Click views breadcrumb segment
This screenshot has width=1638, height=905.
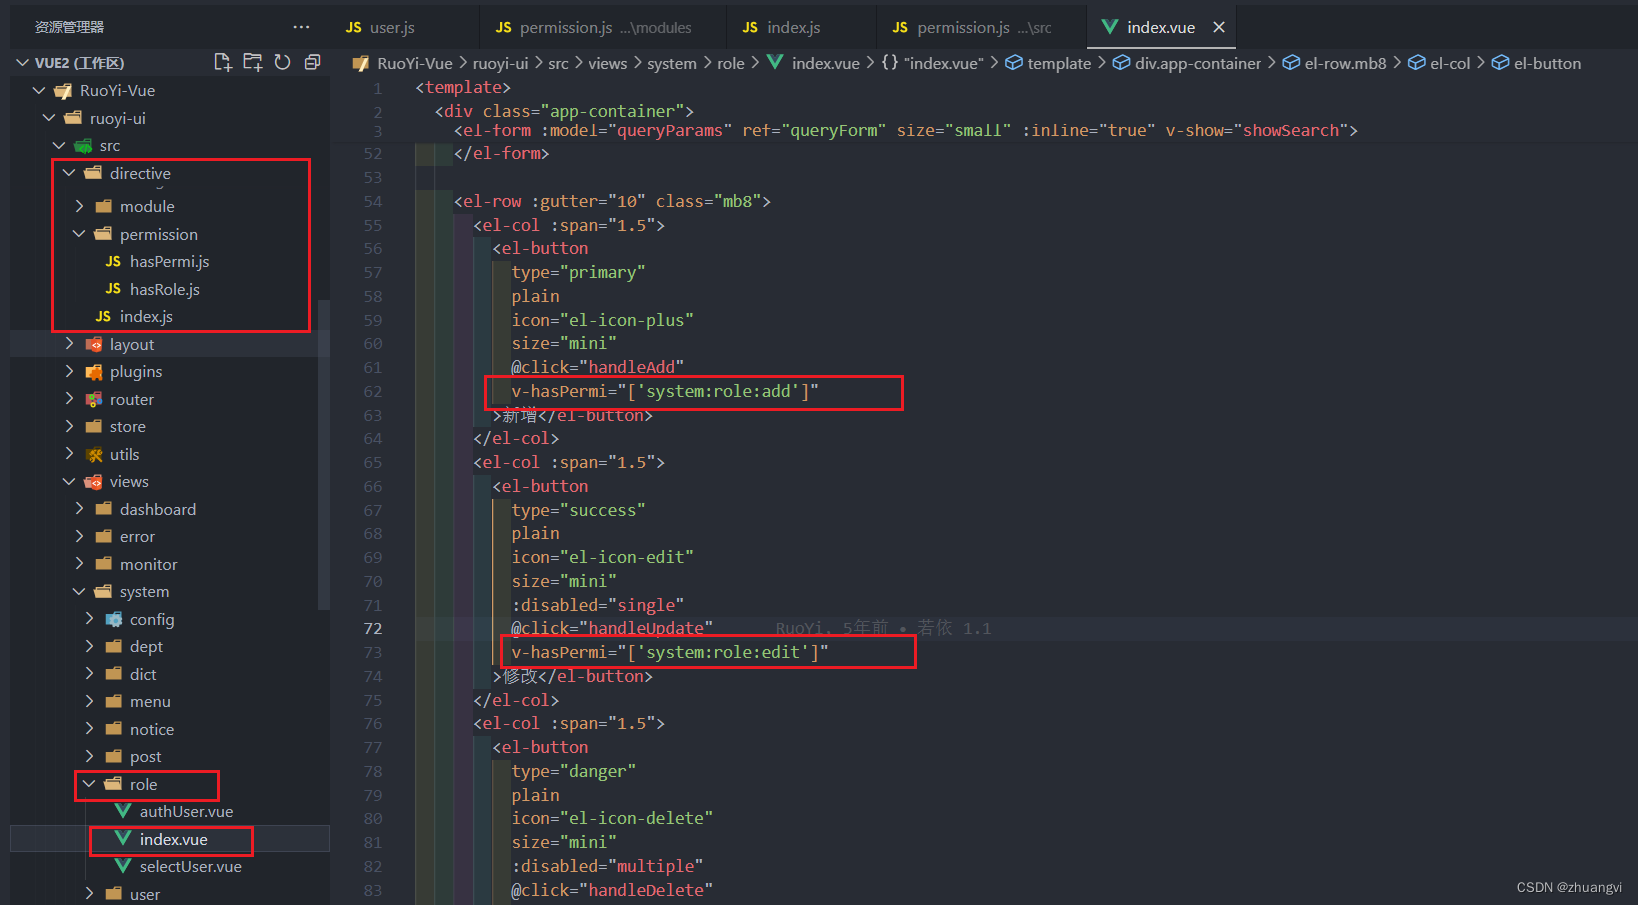point(607,63)
